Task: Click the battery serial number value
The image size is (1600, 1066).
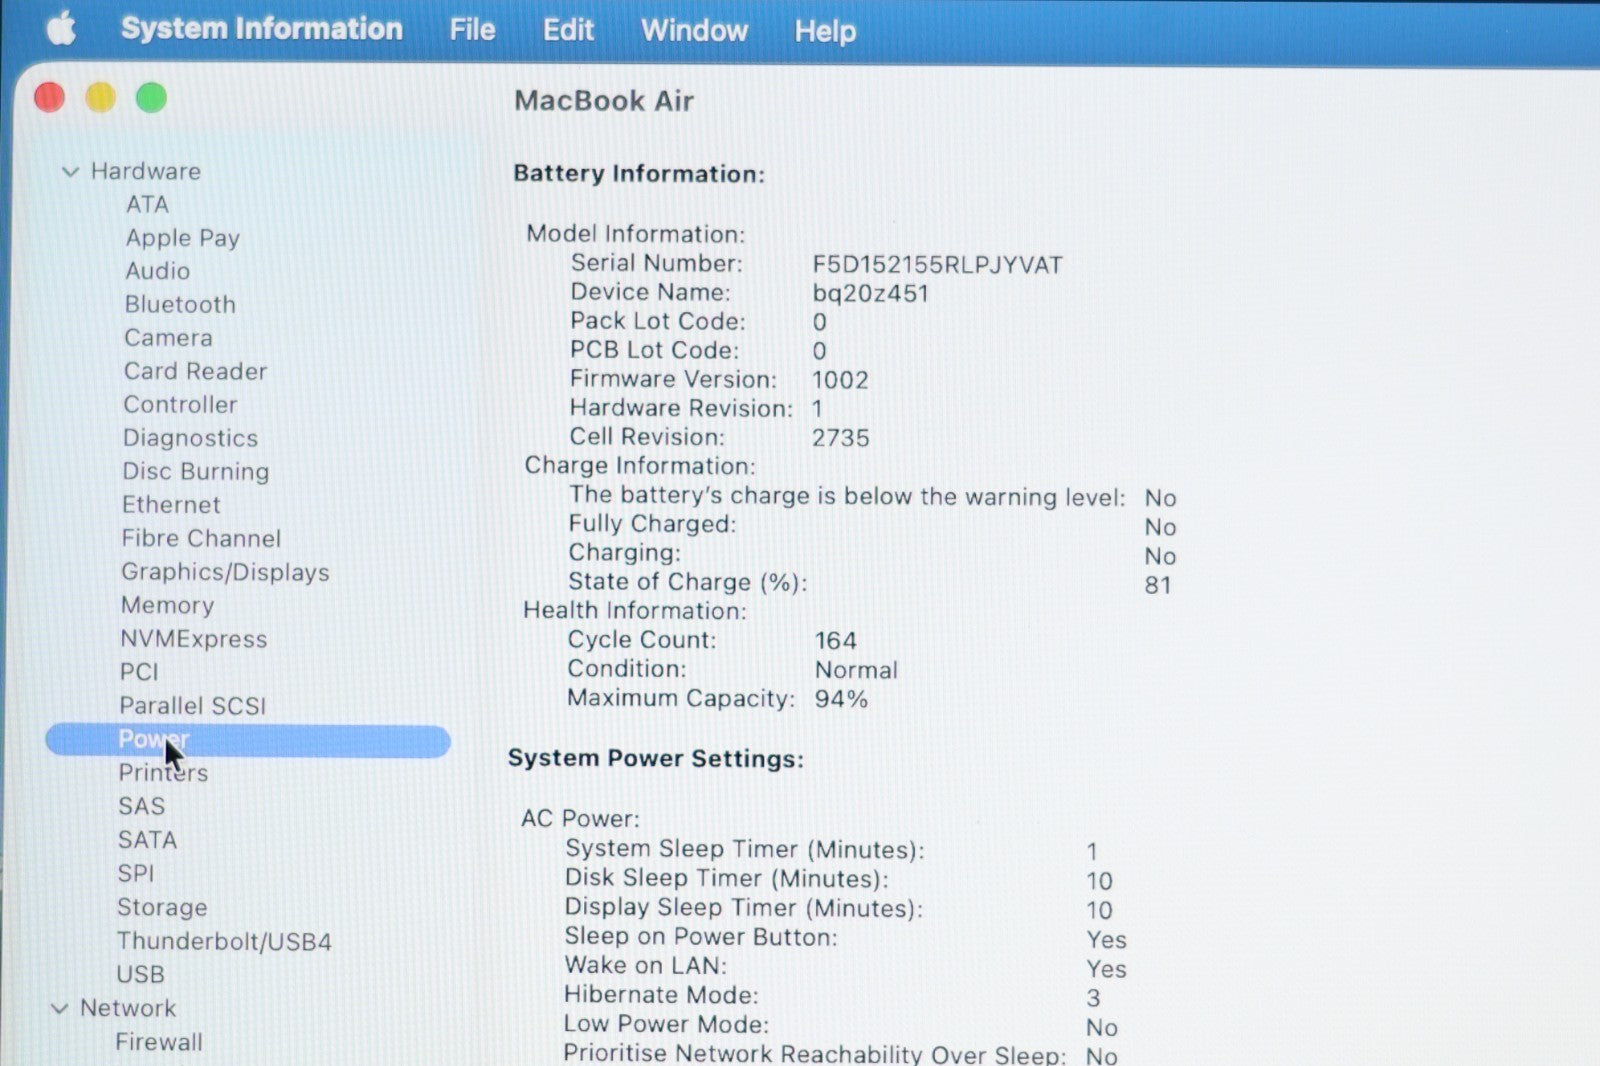Action: (x=936, y=265)
